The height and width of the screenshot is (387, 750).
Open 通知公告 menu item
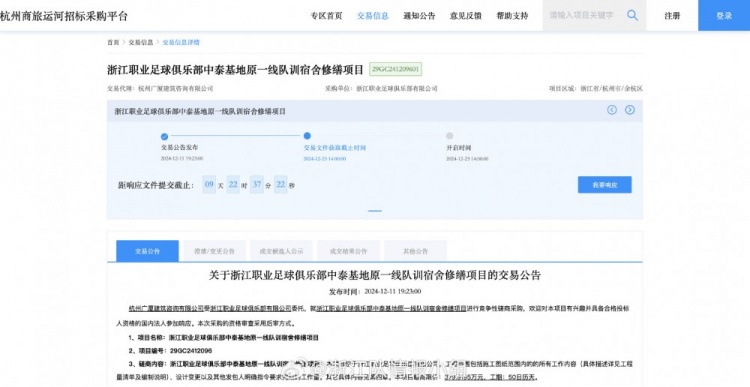click(419, 16)
